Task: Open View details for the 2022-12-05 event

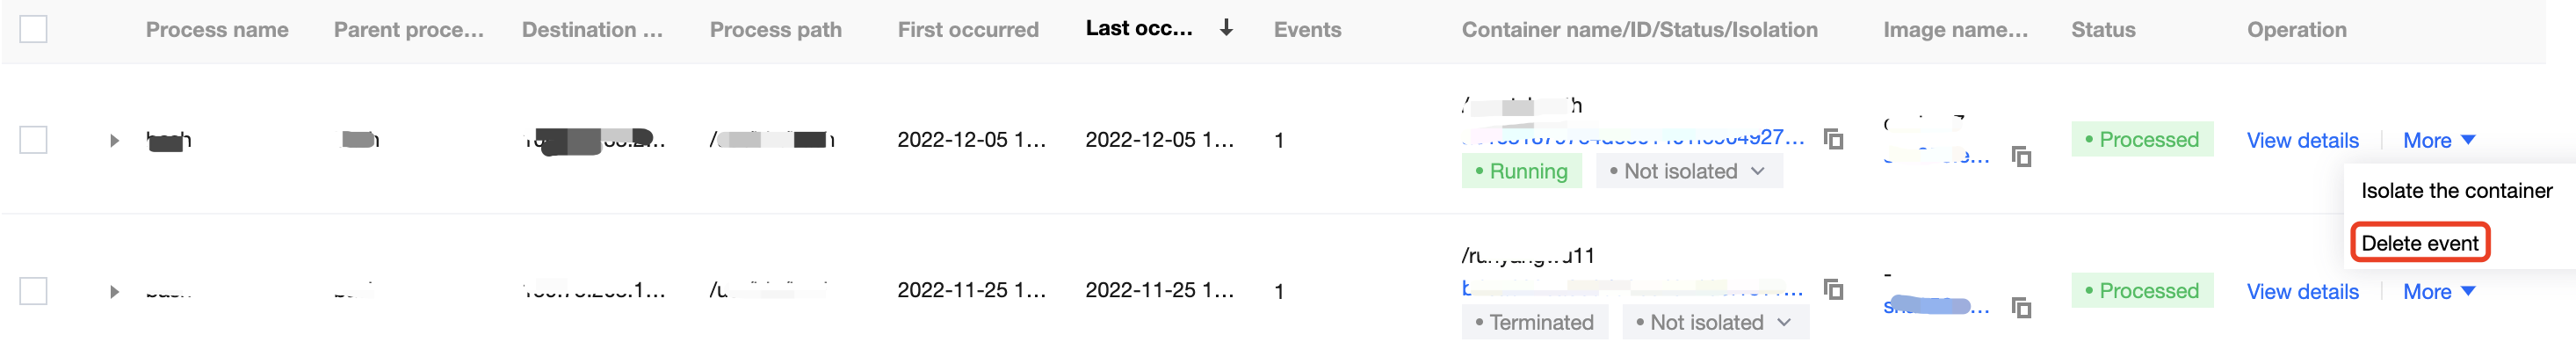Action: pyautogui.click(x=2302, y=141)
